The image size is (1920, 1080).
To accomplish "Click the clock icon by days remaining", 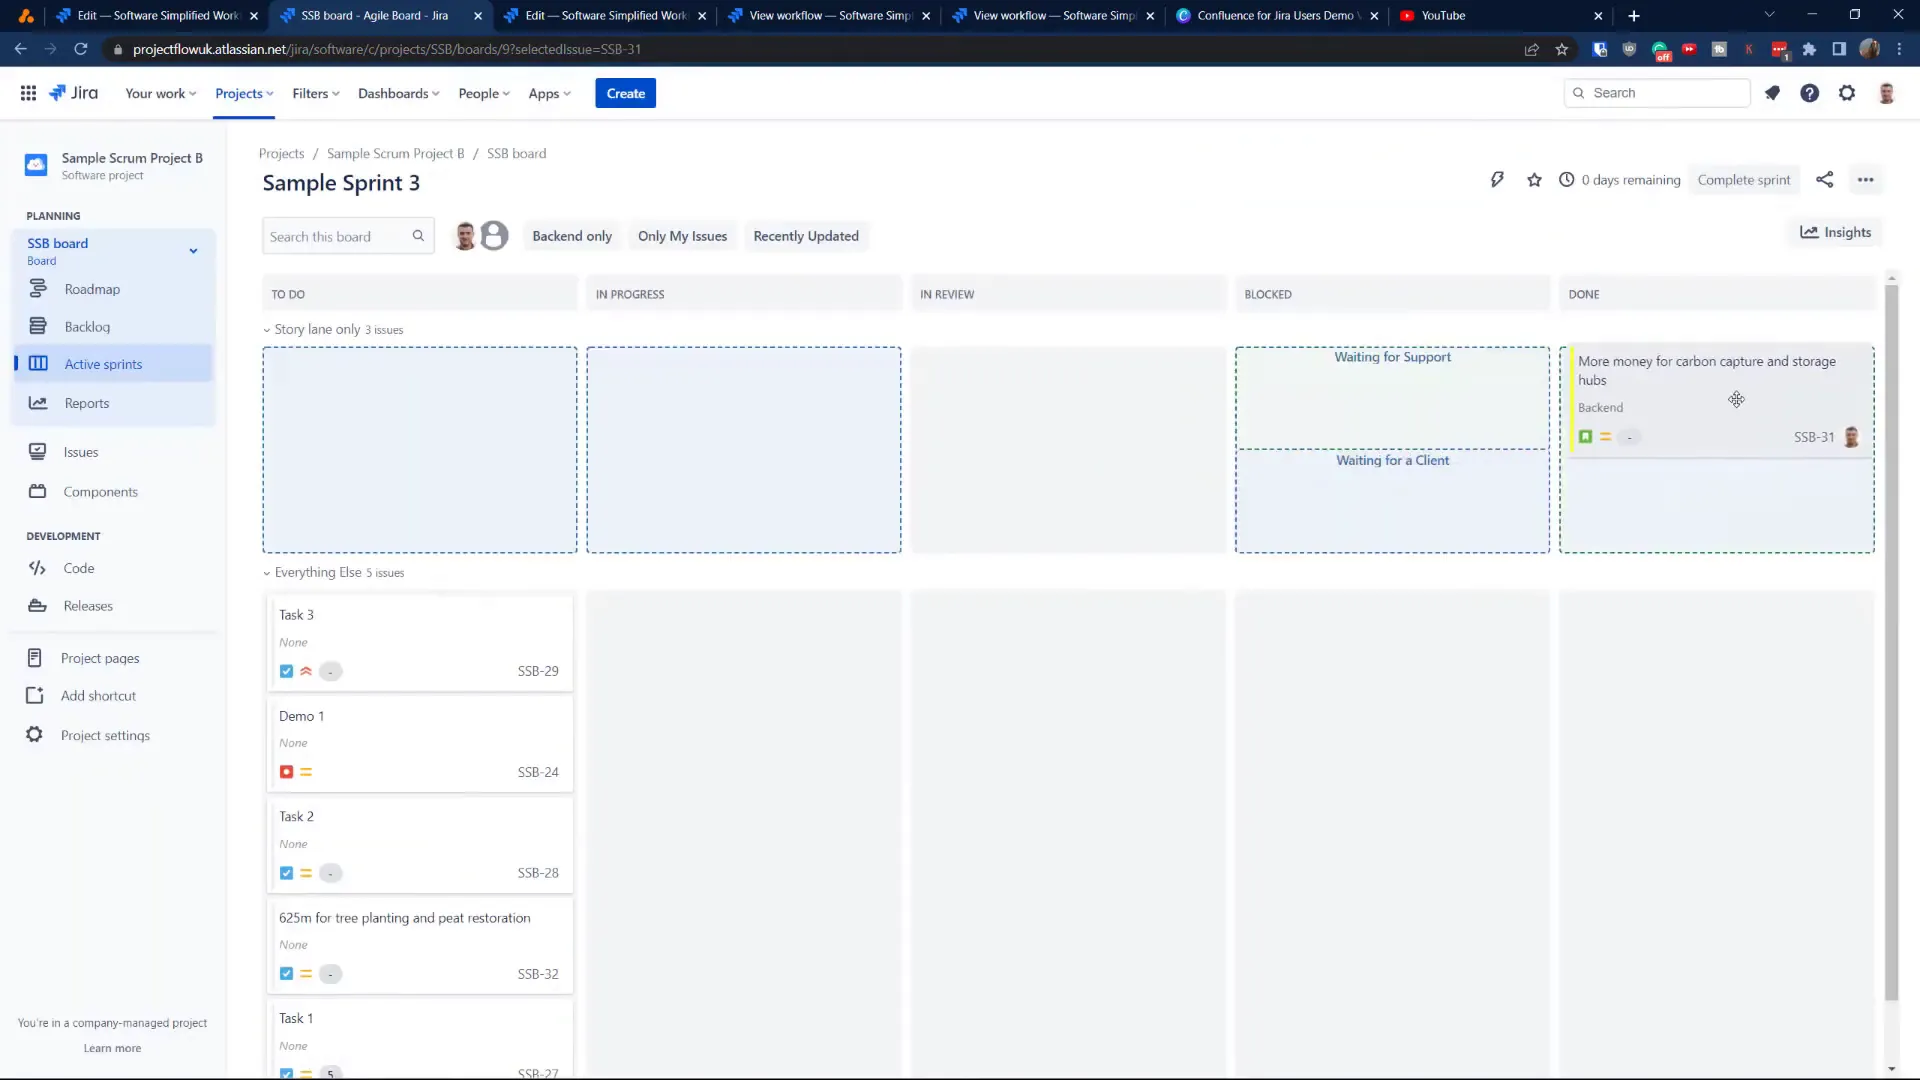I will (1566, 180).
